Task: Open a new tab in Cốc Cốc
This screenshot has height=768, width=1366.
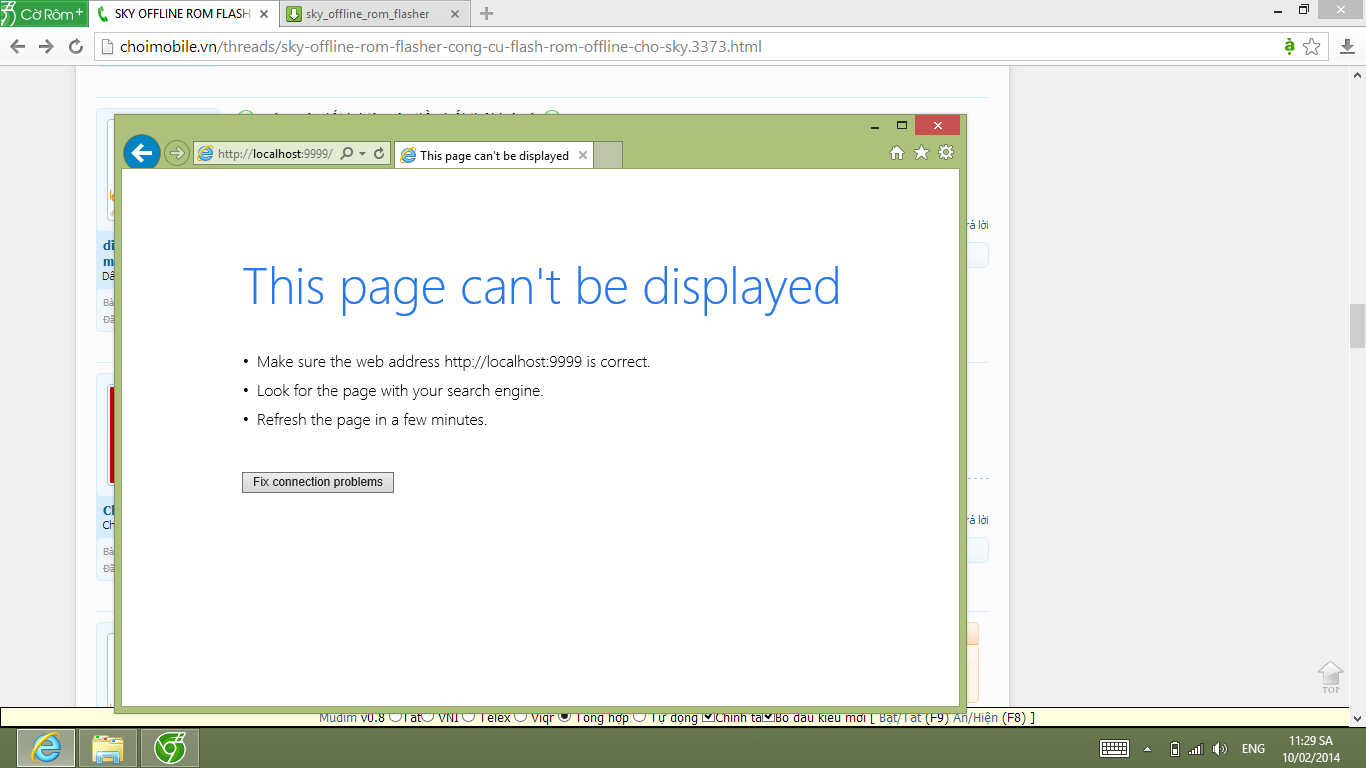Action: 487,14
